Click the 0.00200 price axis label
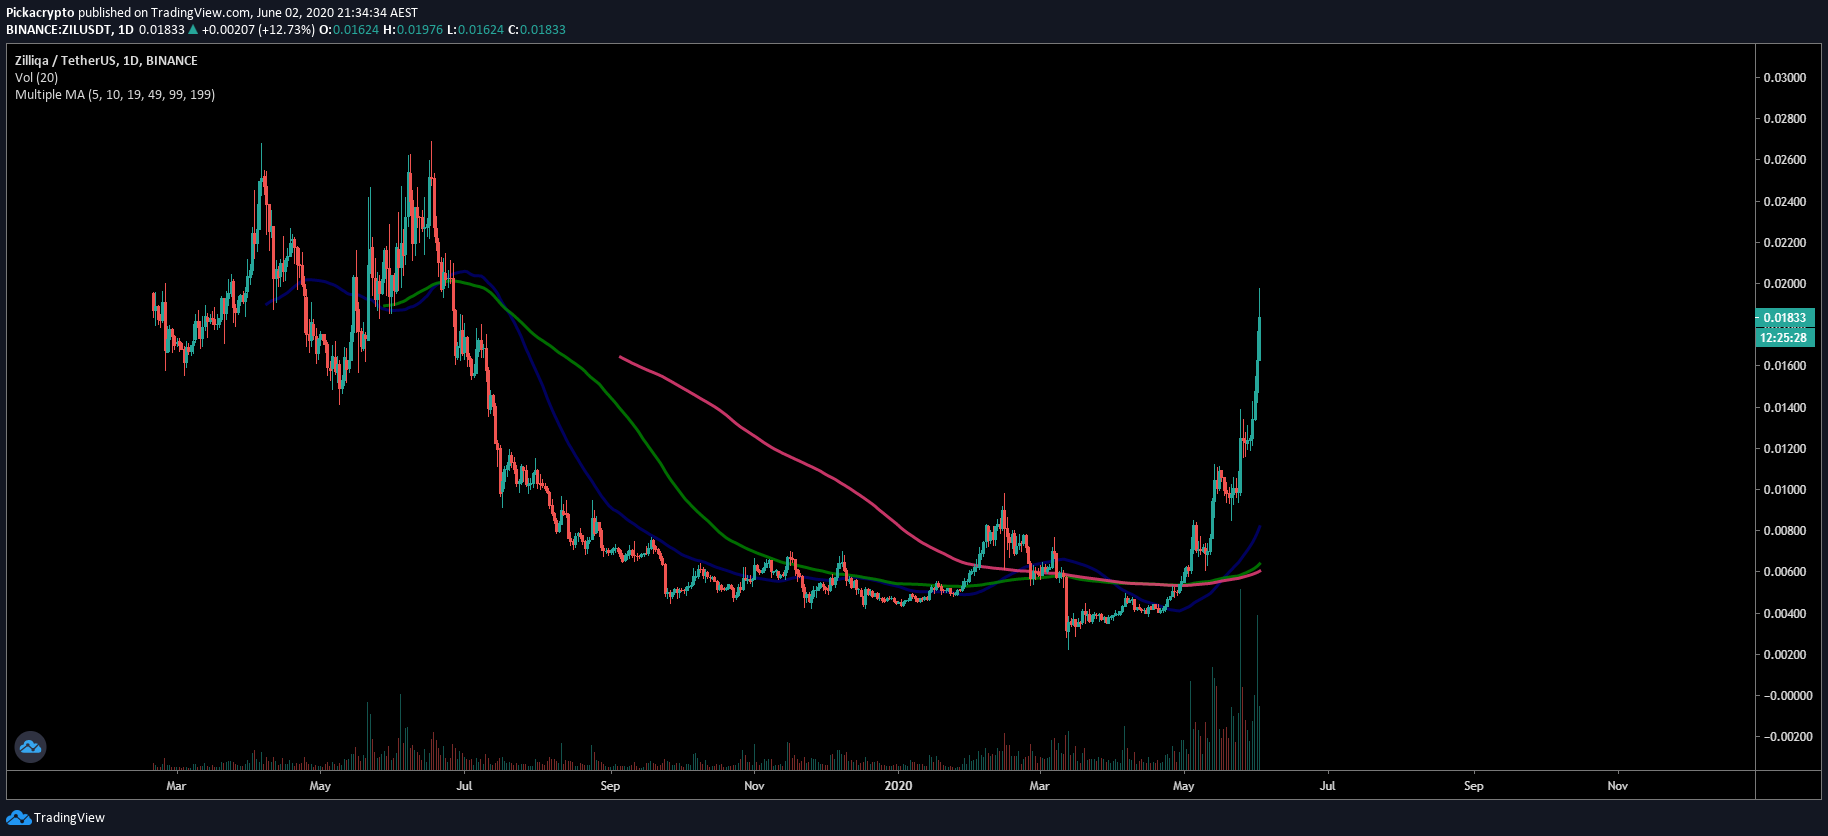Viewport: 1828px width, 836px height. 1785,655
